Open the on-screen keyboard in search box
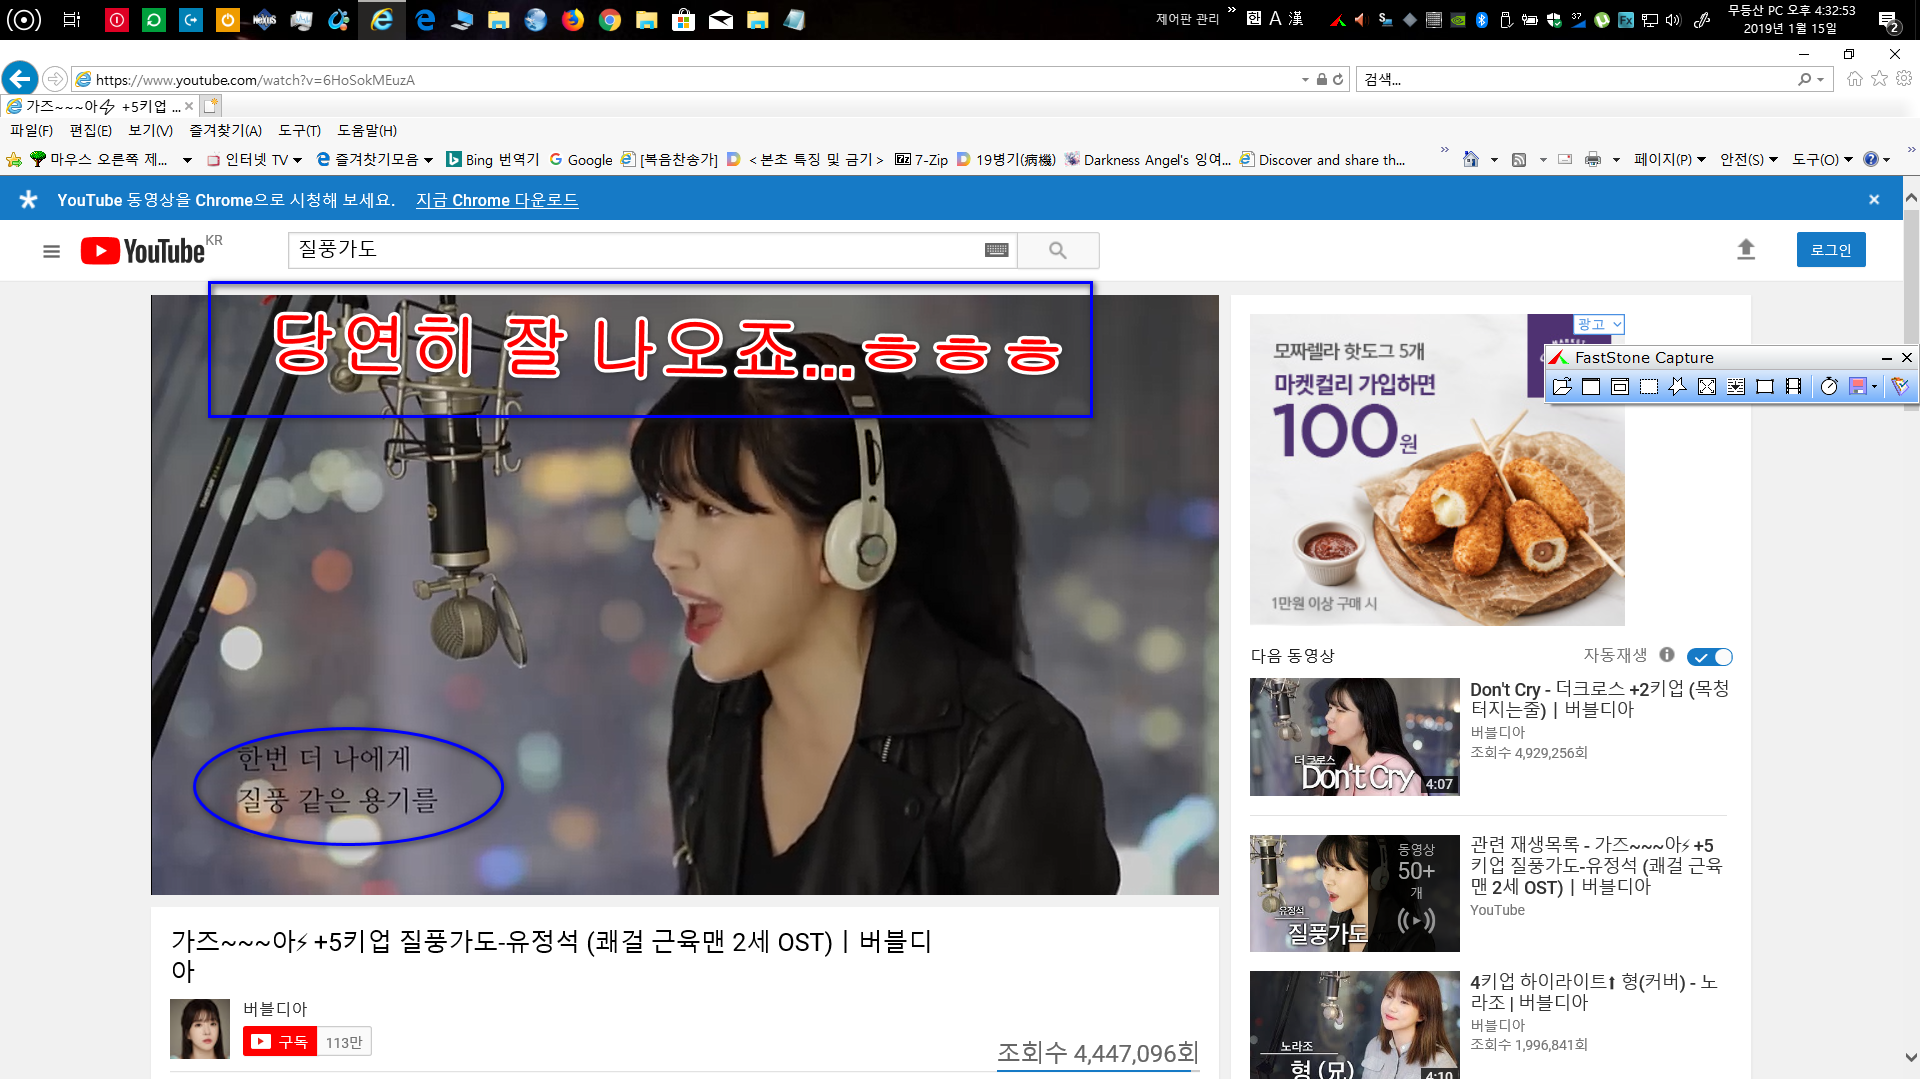The height and width of the screenshot is (1080, 1920). pyautogui.click(x=997, y=250)
